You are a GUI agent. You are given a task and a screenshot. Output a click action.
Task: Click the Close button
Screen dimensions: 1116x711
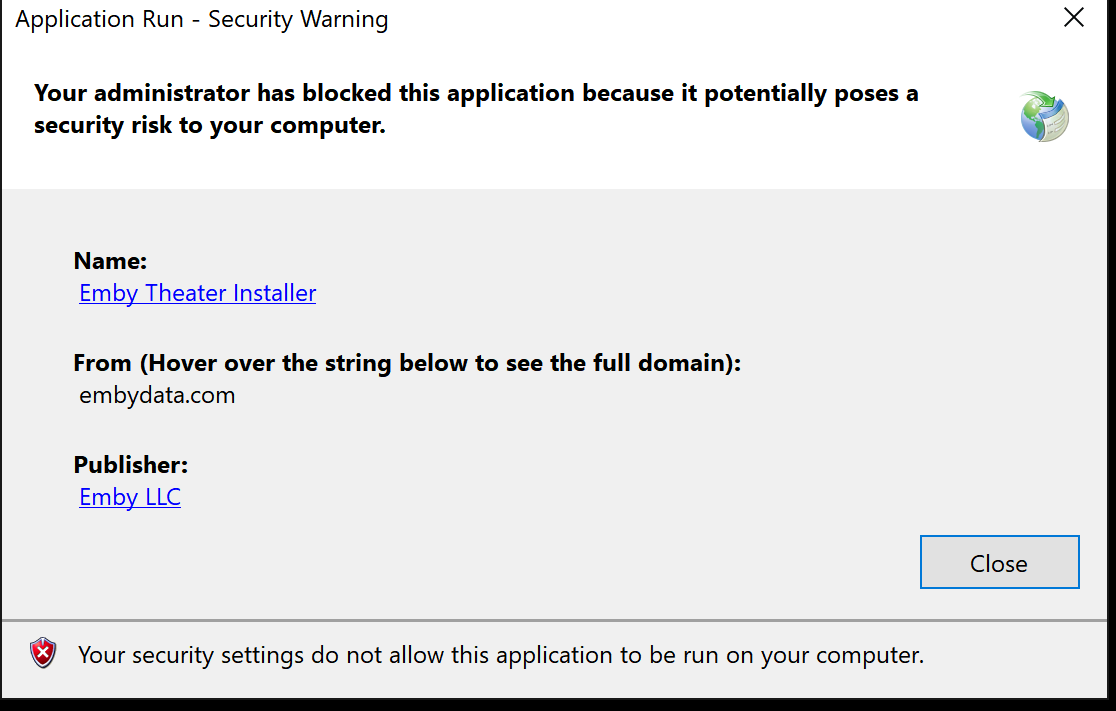pyautogui.click(x=999, y=562)
